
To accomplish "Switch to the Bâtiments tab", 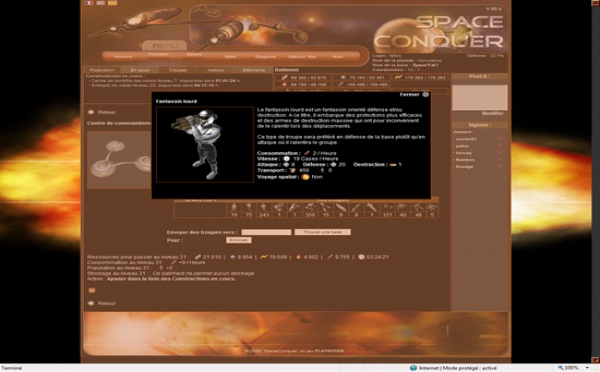I will 254,70.
